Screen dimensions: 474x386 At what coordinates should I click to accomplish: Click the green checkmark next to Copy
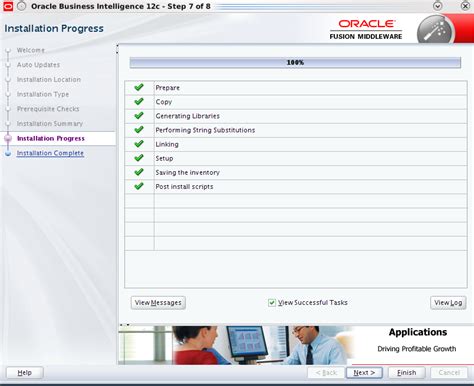[139, 101]
